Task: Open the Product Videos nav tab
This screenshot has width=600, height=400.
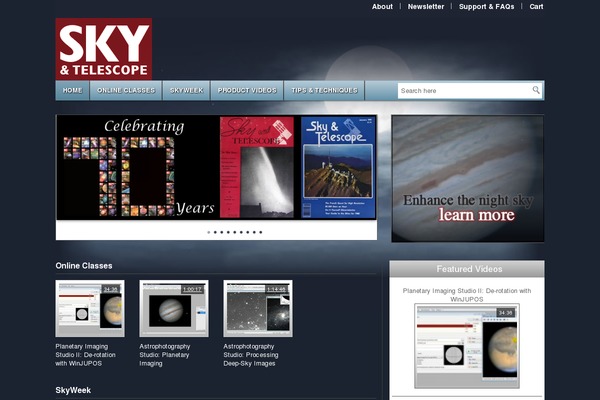Action: (x=247, y=90)
